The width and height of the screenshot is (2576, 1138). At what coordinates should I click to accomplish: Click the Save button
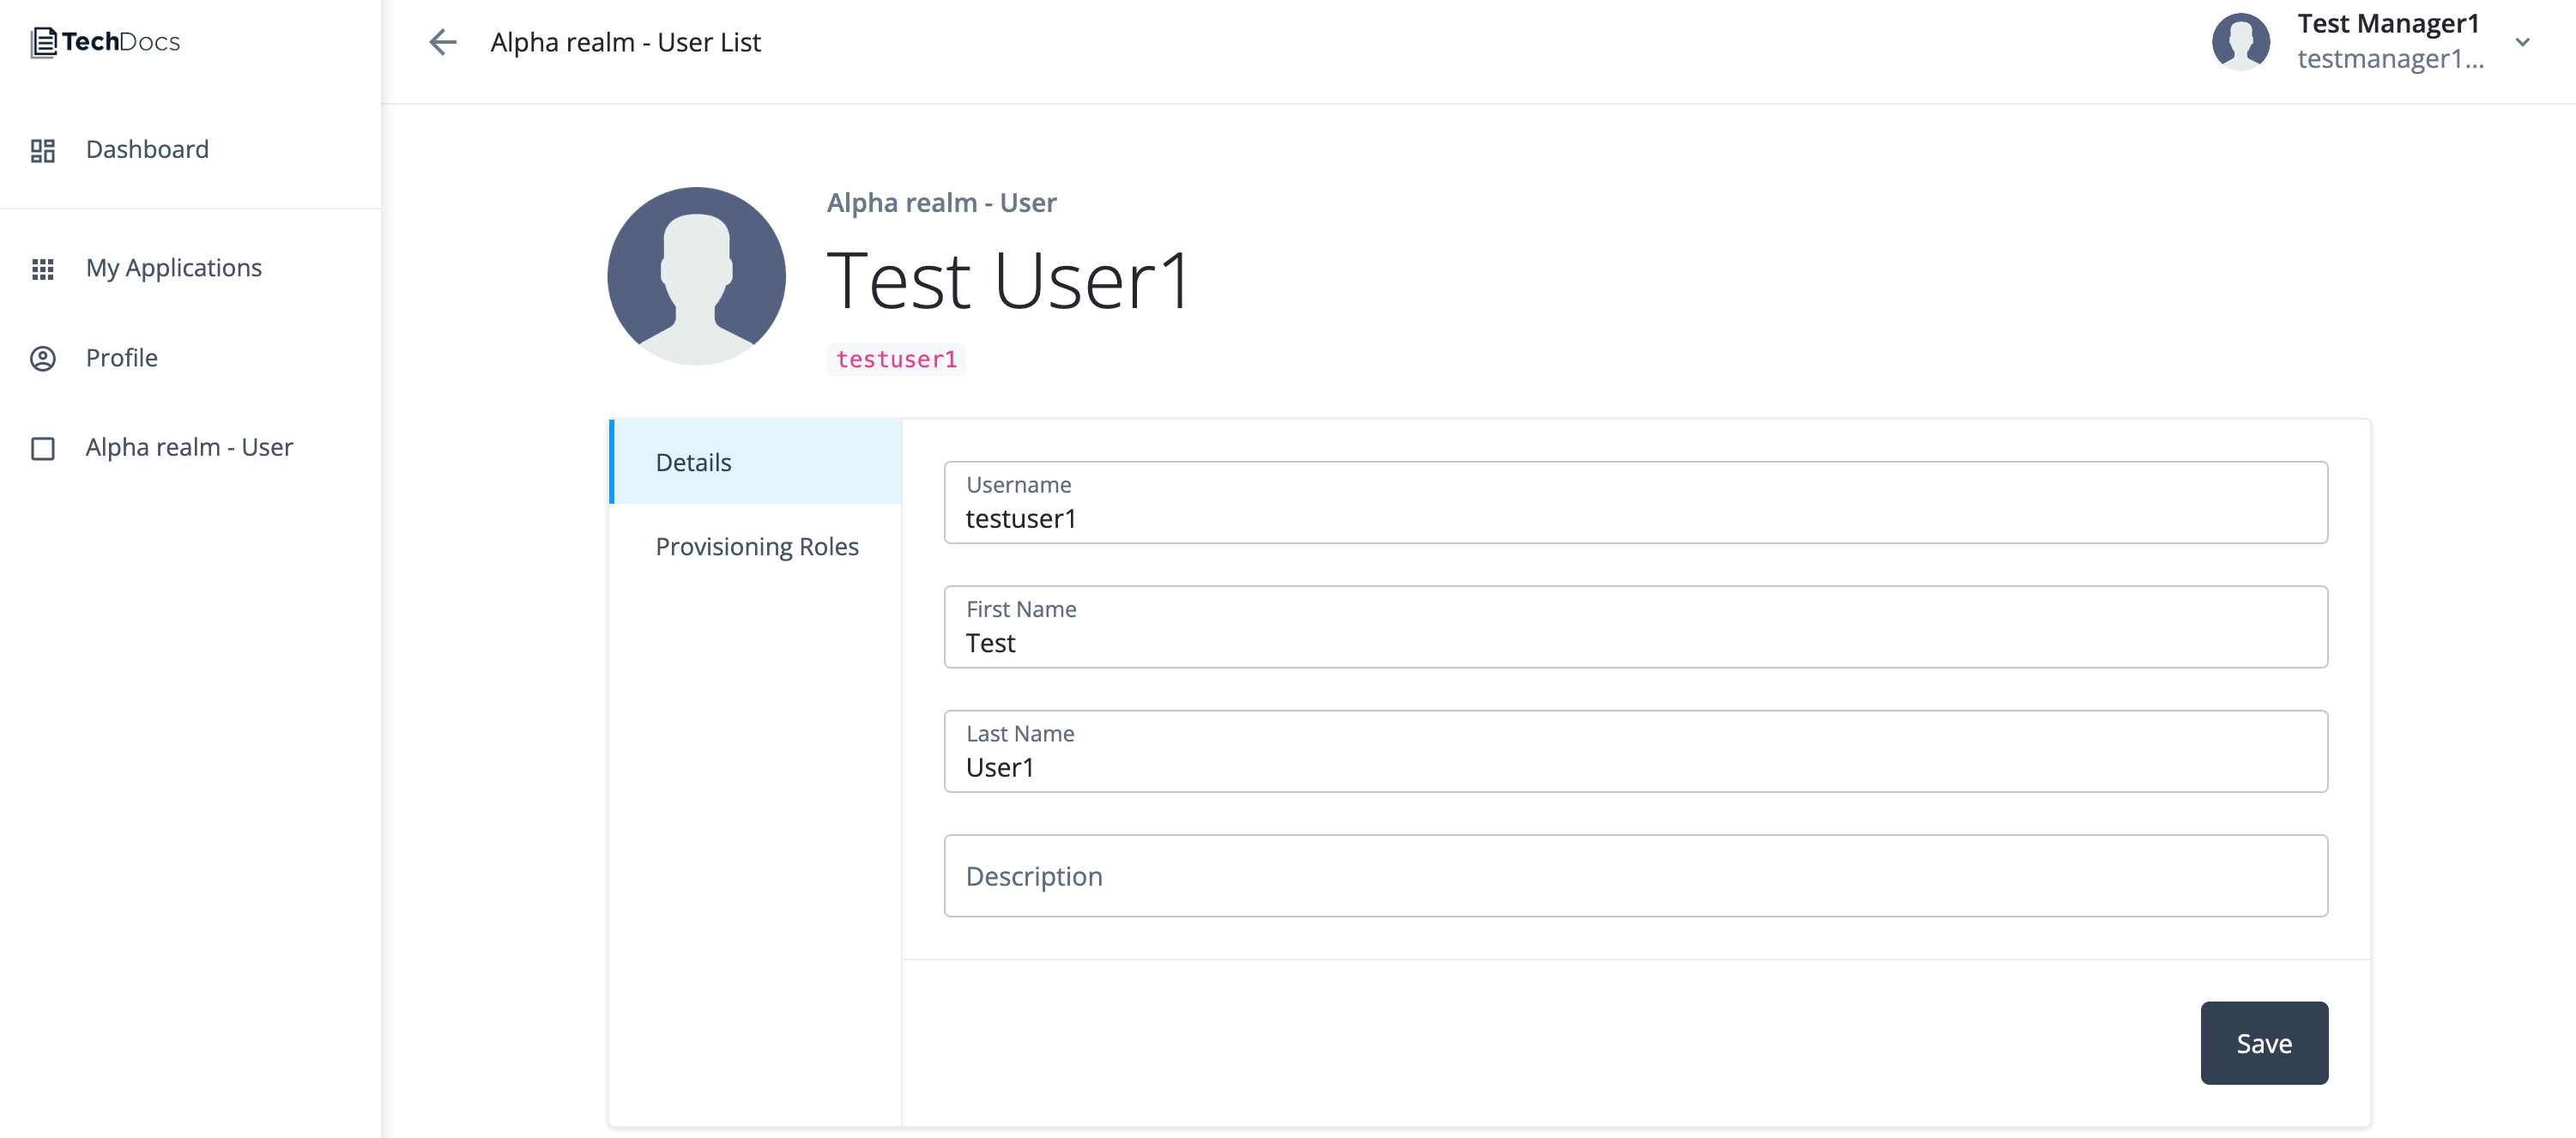(2264, 1042)
